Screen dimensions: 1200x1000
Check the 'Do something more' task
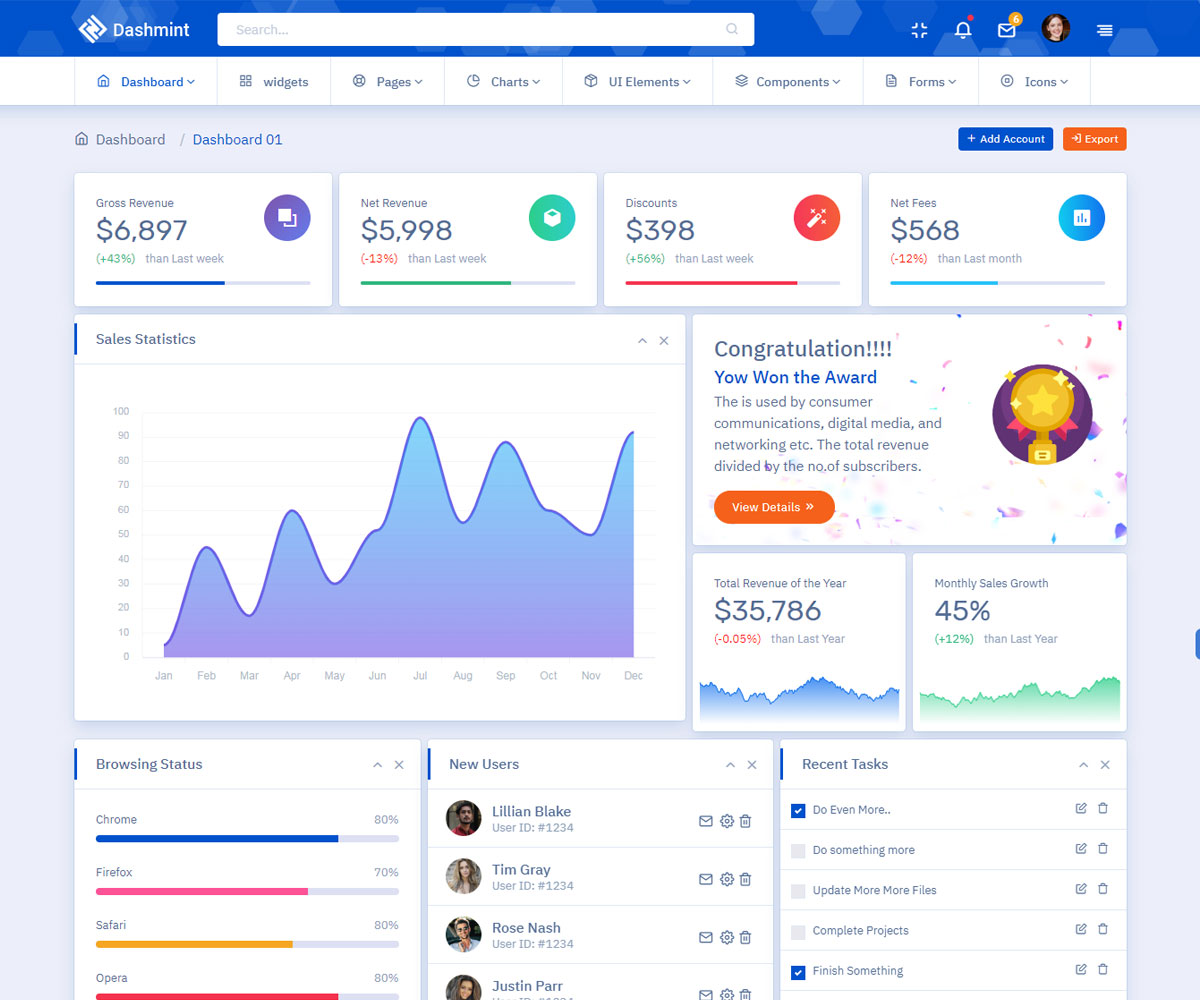[798, 850]
